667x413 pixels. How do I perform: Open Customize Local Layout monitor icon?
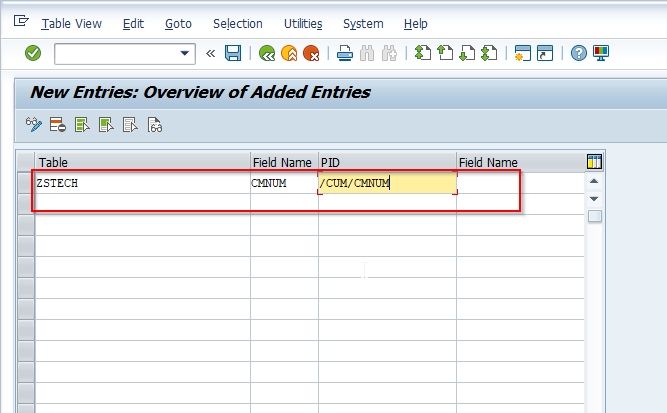601,53
